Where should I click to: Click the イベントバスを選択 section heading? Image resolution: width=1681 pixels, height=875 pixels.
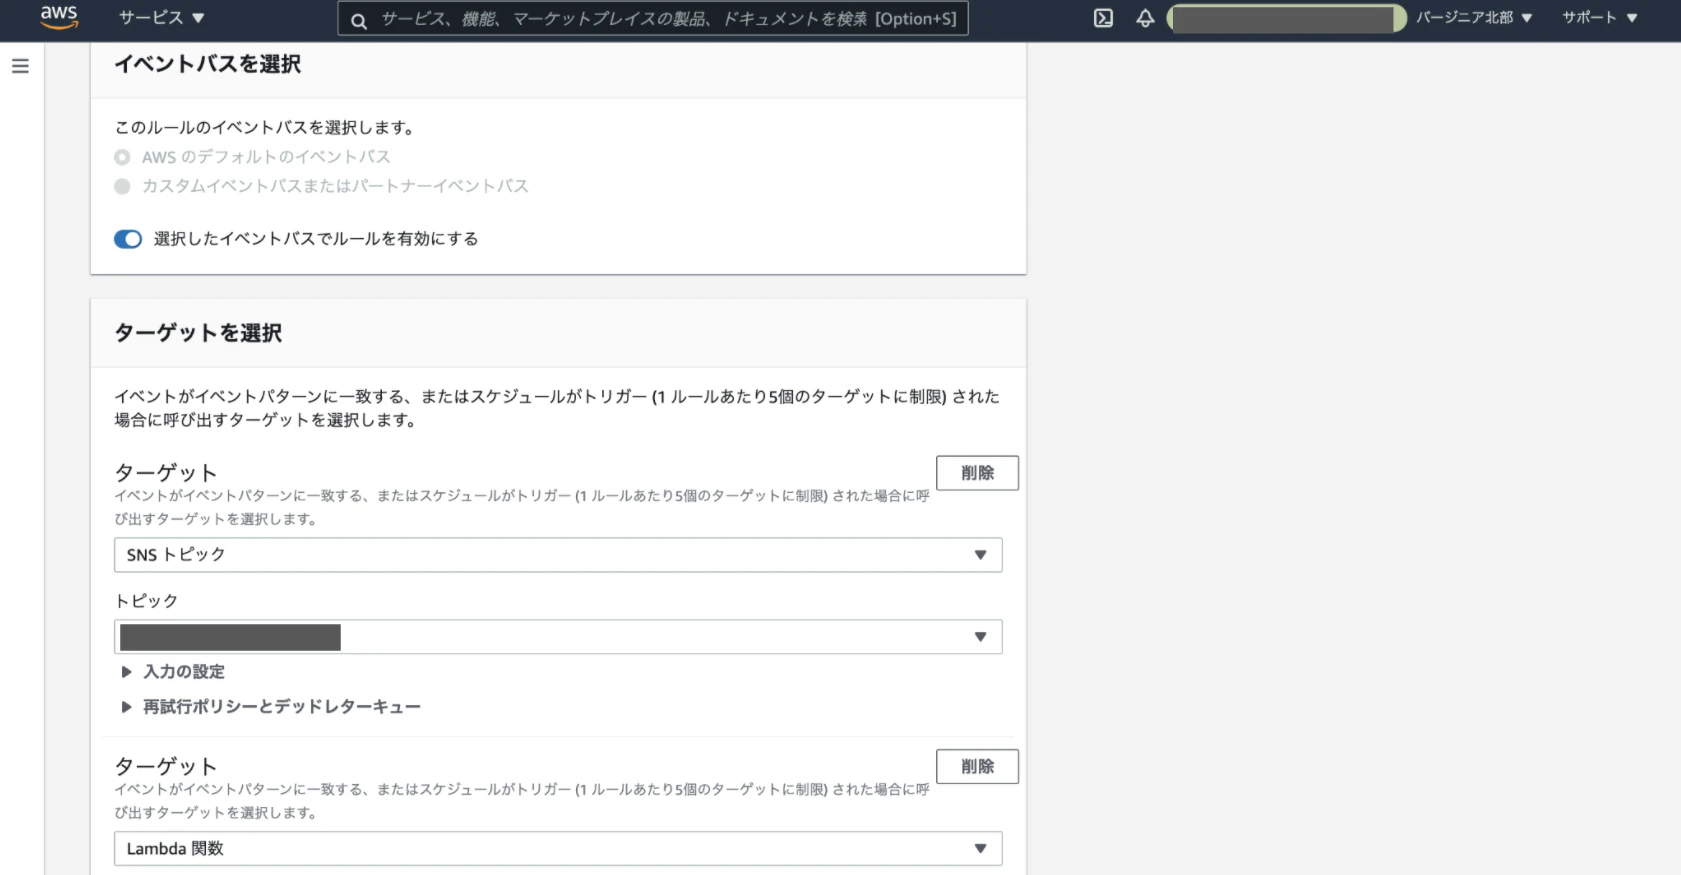click(208, 64)
